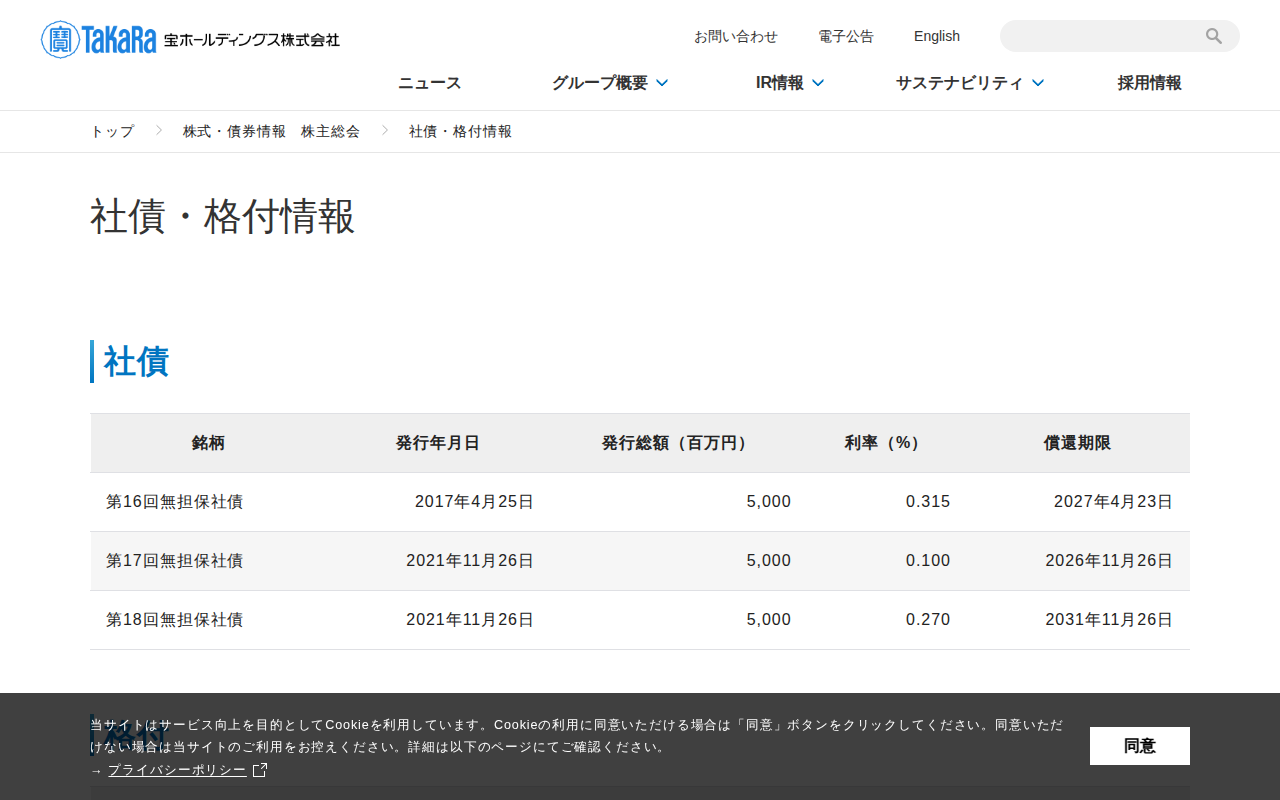Click the 同意 cookie consent button
Image resolution: width=1280 pixels, height=800 pixels.
(x=1140, y=746)
